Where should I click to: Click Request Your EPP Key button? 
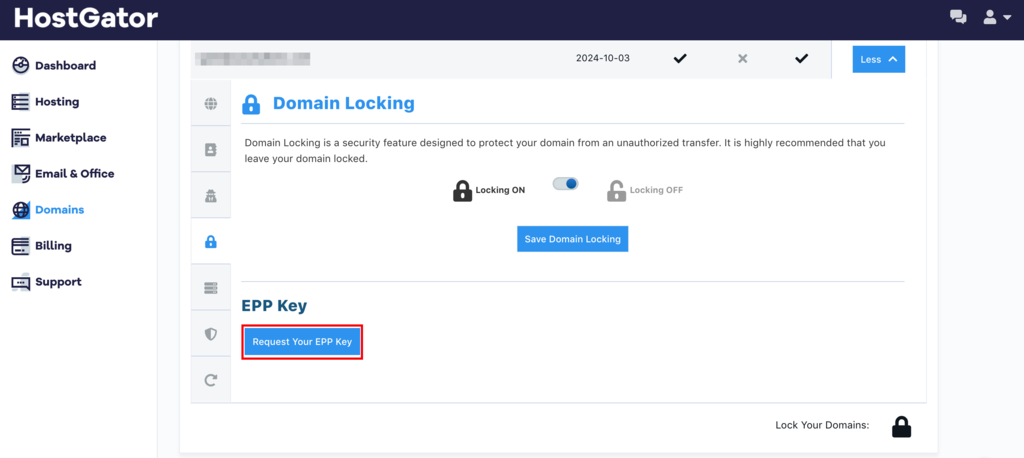tap(302, 342)
